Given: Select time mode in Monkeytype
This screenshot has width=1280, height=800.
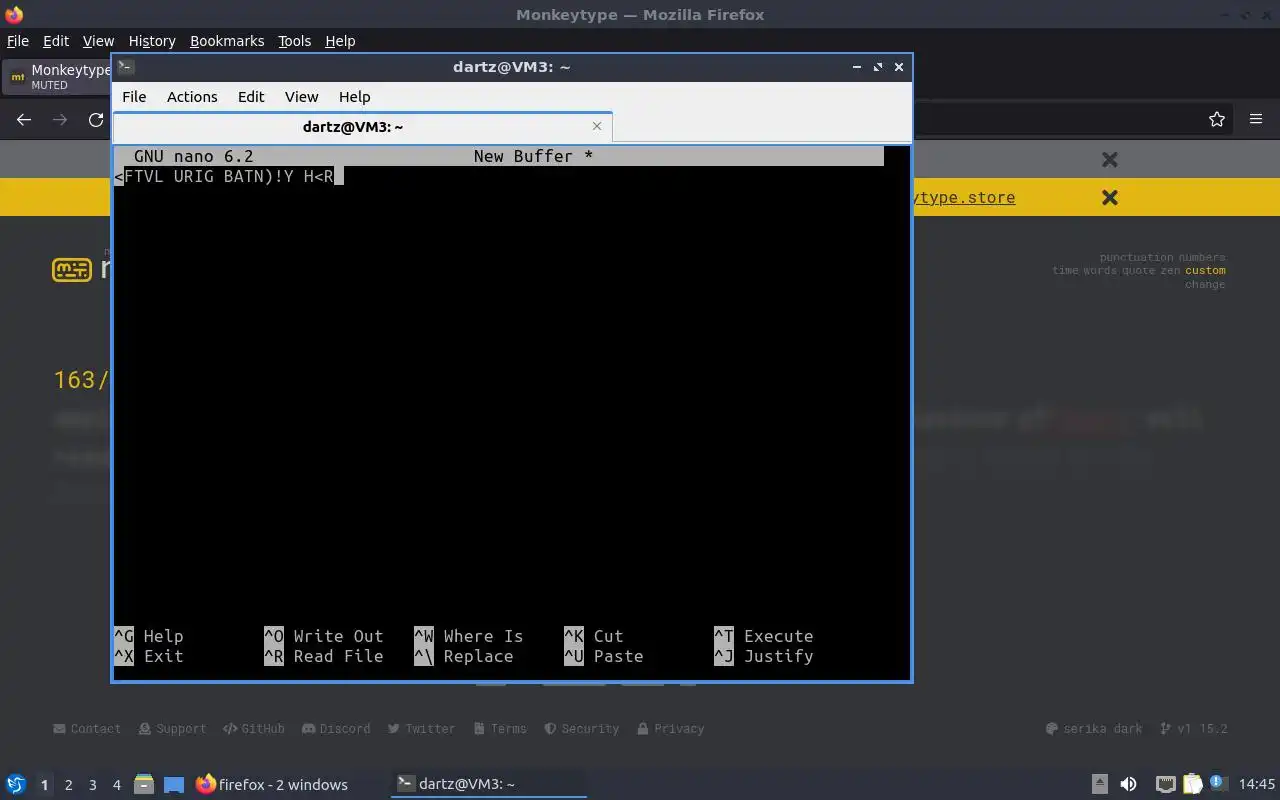Looking at the screenshot, I should pos(1065,270).
